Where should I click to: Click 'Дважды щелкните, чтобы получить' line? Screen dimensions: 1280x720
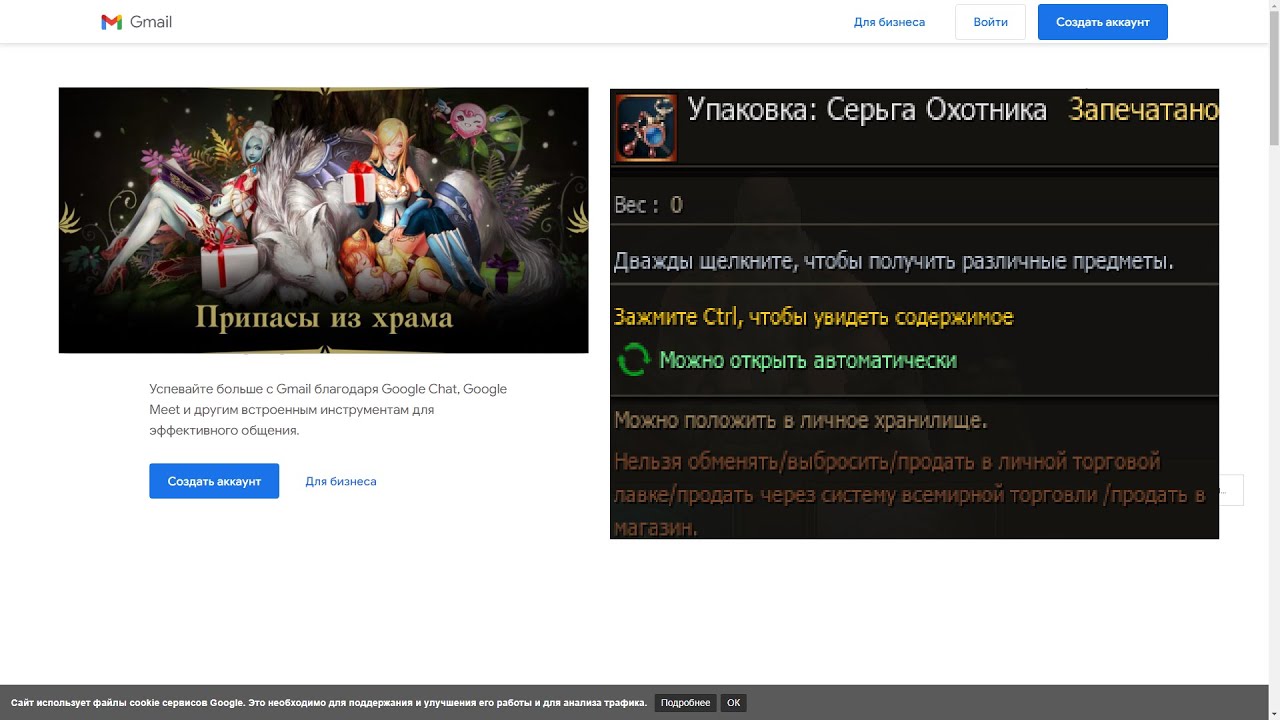(893, 262)
